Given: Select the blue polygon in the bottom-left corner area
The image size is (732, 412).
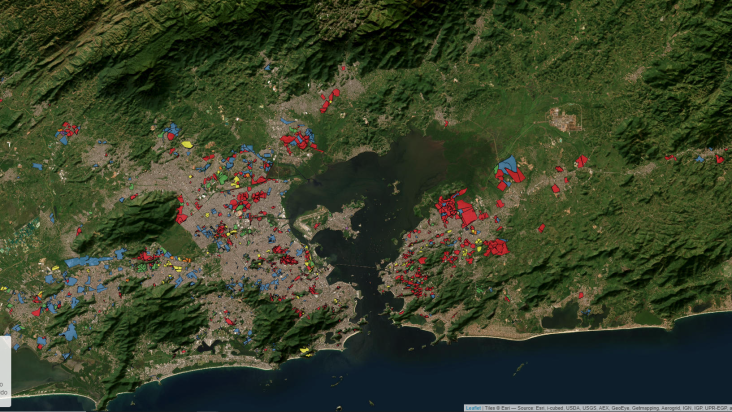Looking at the screenshot, I should coord(69,330).
